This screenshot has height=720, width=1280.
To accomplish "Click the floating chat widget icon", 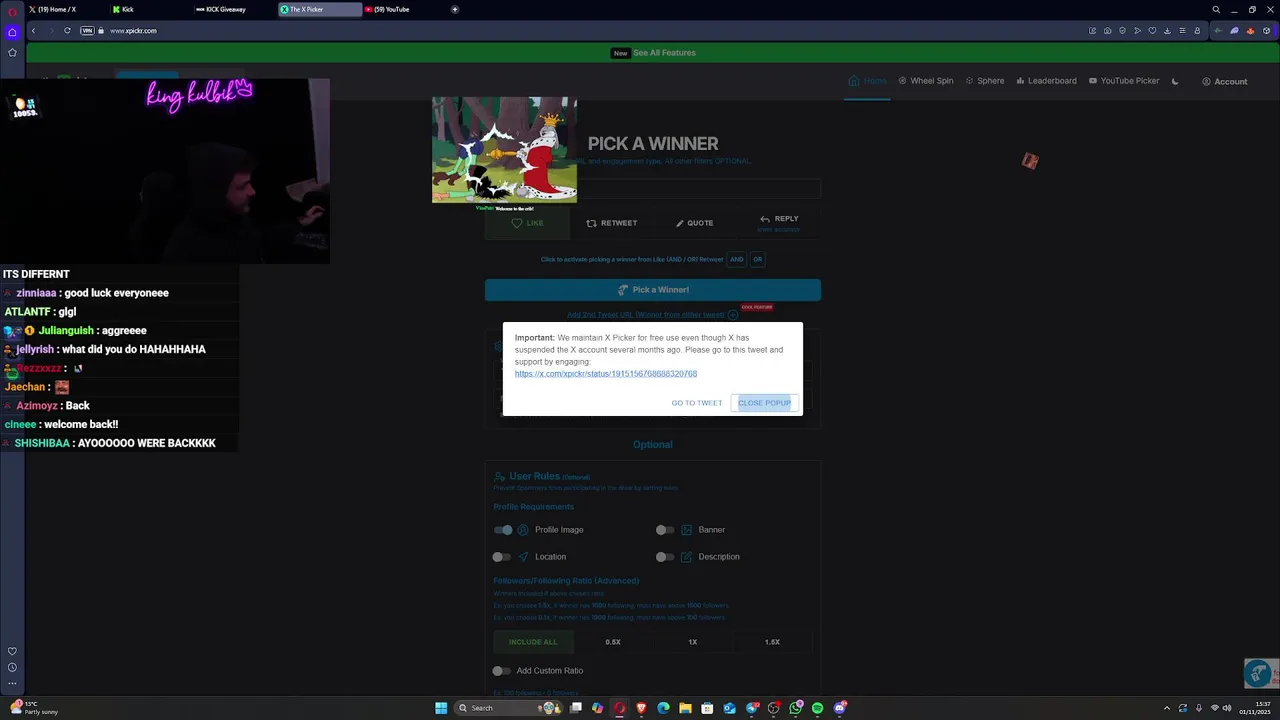I will coord(1259,673).
